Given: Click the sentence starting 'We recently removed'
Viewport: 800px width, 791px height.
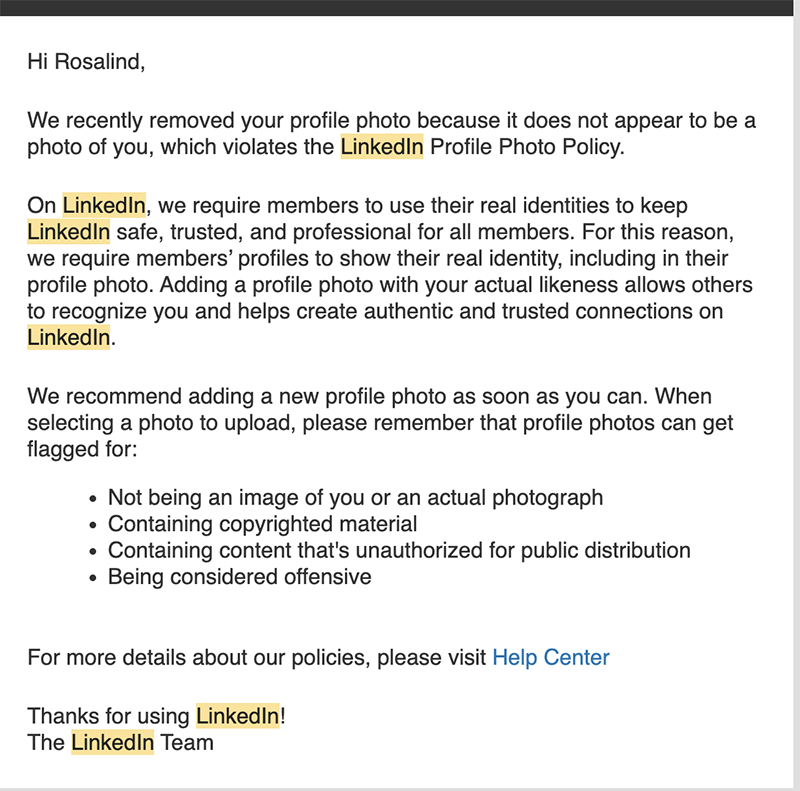Looking at the screenshot, I should tap(391, 134).
